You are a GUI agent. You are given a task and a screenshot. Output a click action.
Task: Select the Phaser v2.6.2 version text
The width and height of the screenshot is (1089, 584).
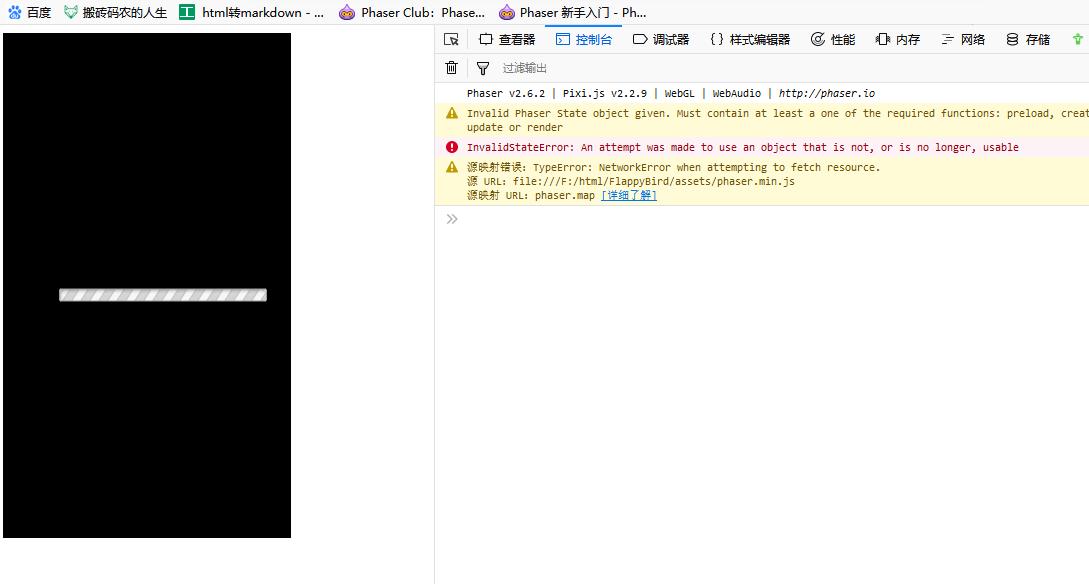click(506, 93)
